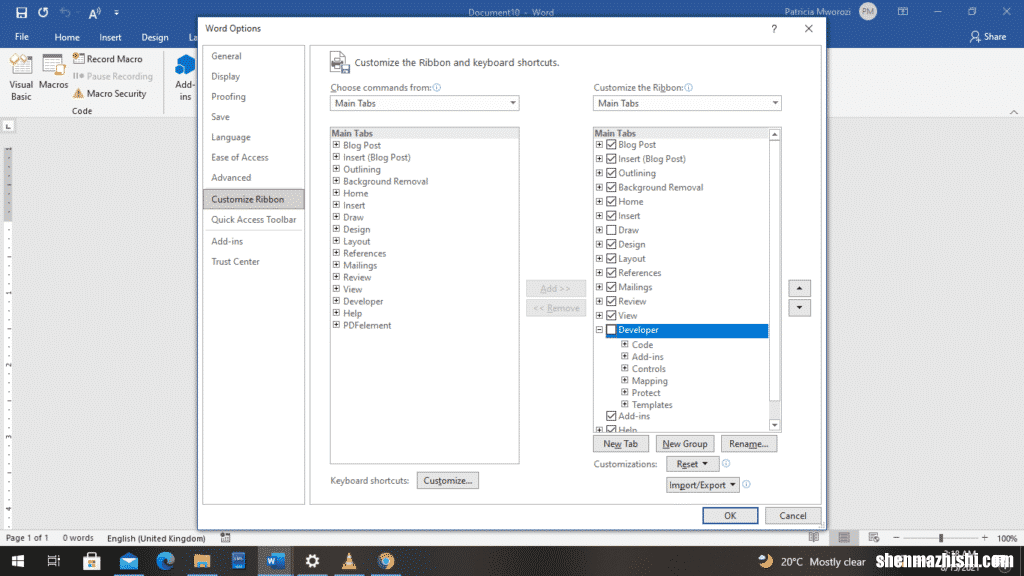1024x576 pixels.
Task: Click the Add-ins ribbon icon
Action: pyautogui.click(x=185, y=77)
